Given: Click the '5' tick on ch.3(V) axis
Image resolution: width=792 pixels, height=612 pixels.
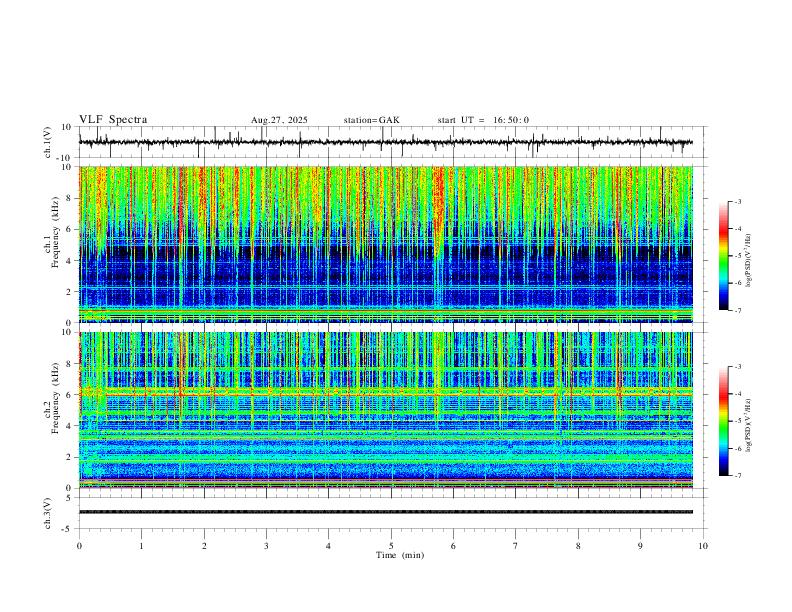Looking at the screenshot, I should pyautogui.click(x=70, y=498).
